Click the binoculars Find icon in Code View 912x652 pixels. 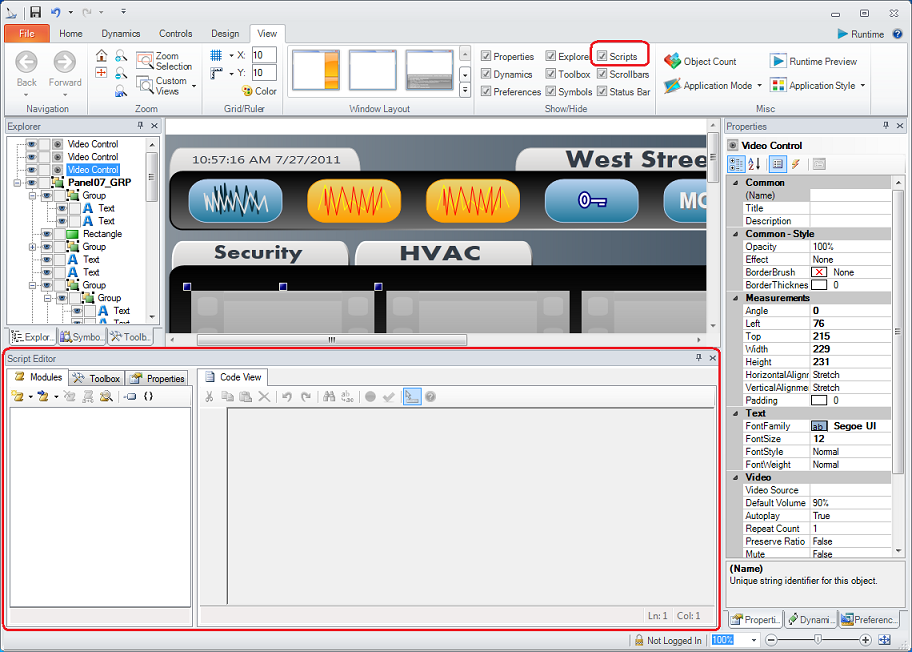(329, 396)
